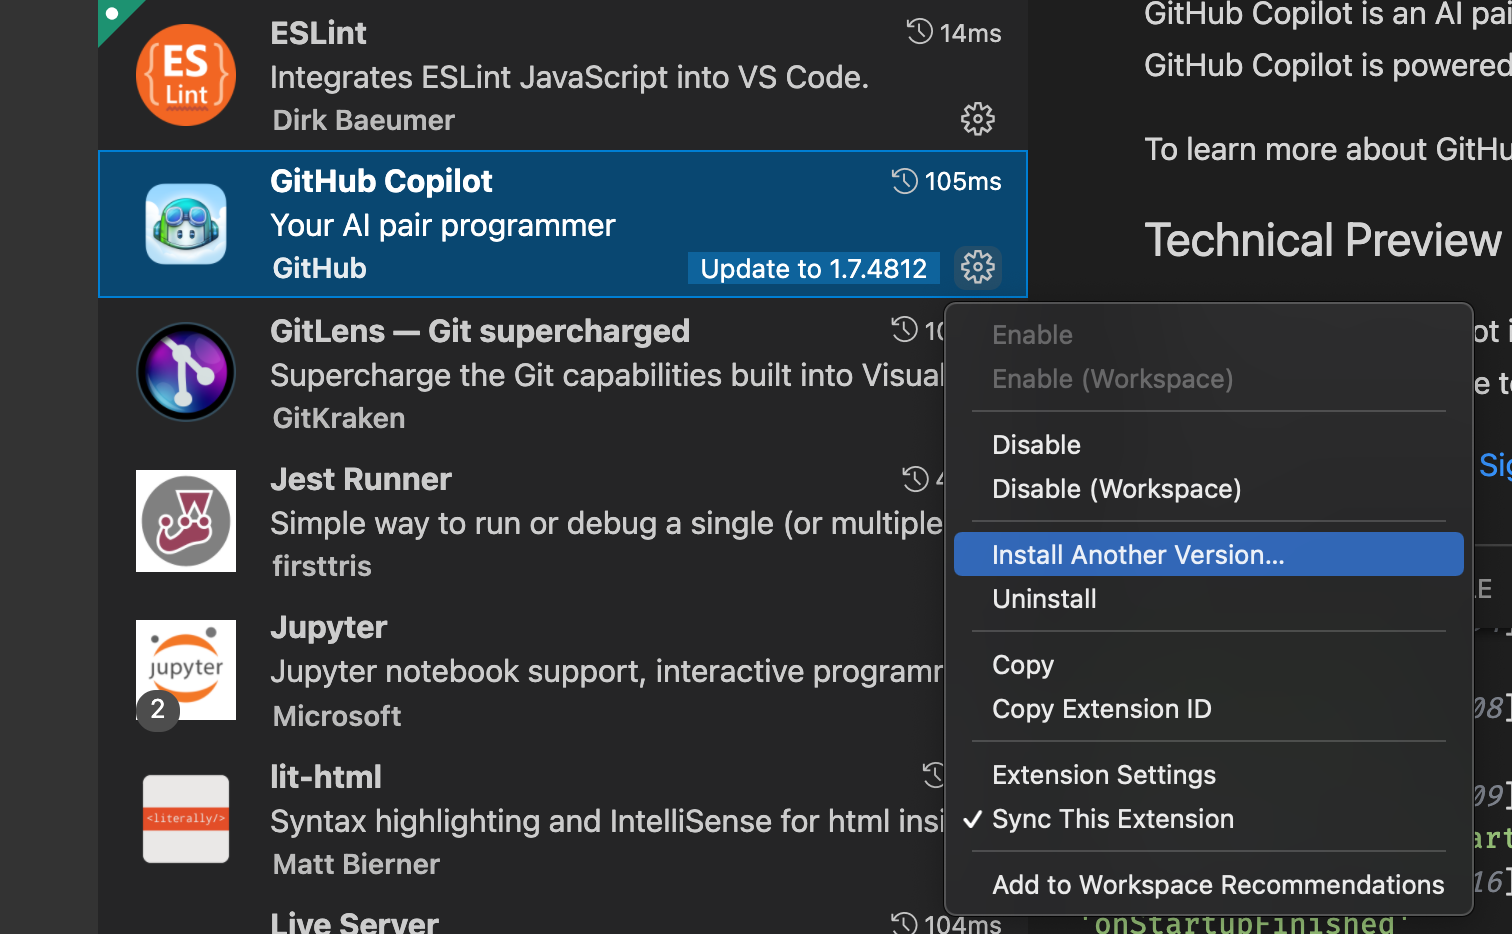This screenshot has height=934, width=1512.
Task: Click the Dirk Baeumer publisher name
Action: point(364,120)
